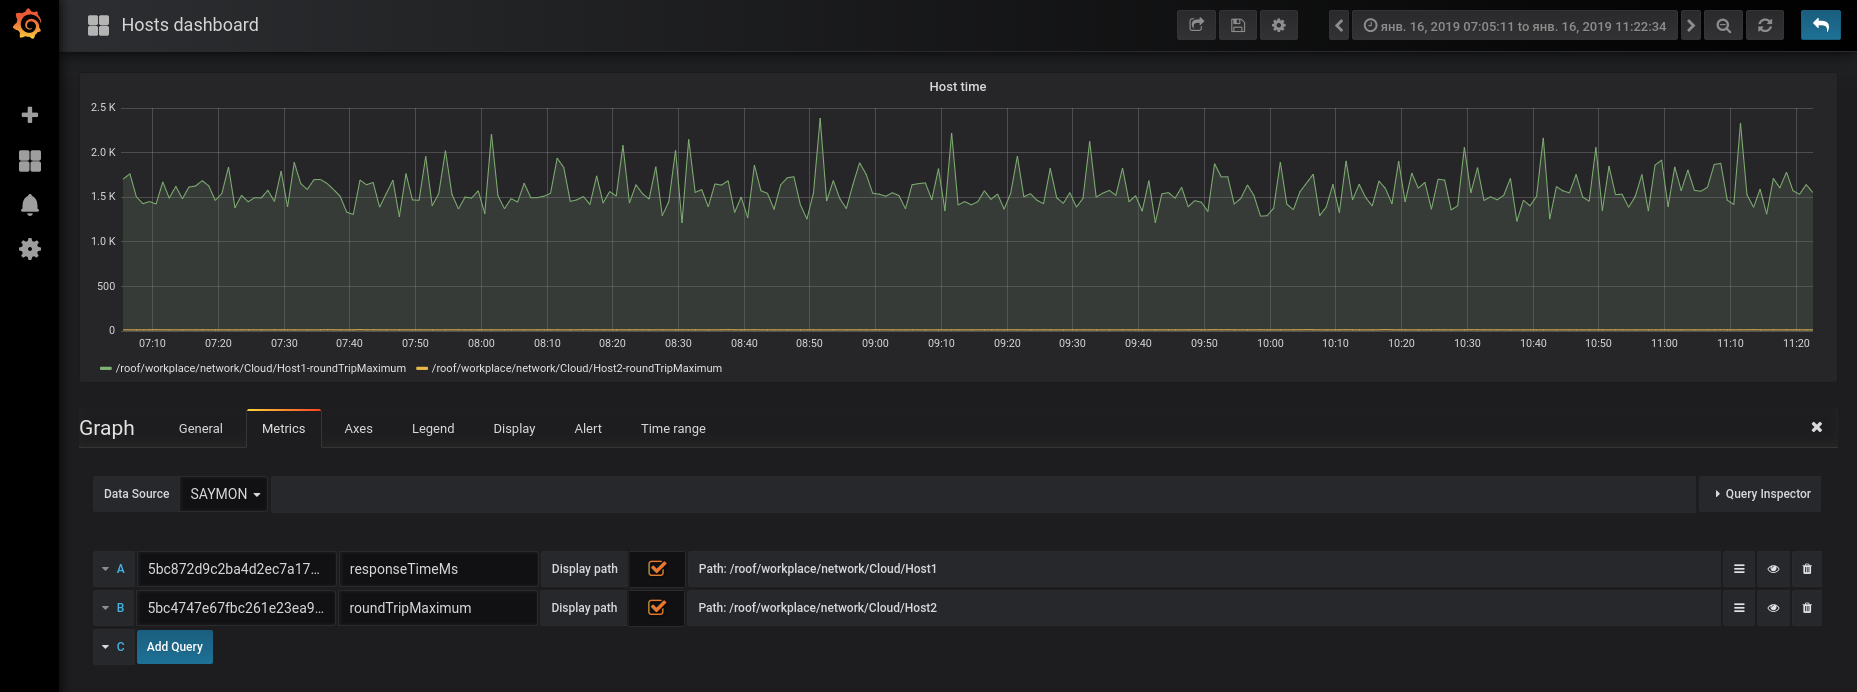
Task: Open dashboard settings gear in top bar
Action: 1279,25
